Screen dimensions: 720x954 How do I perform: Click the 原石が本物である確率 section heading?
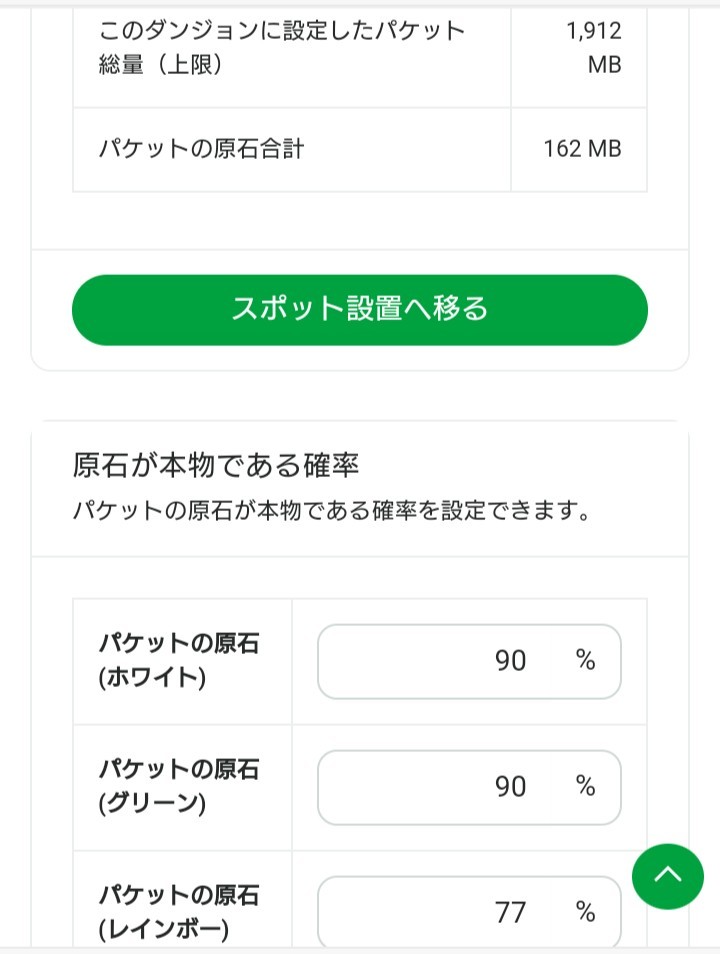tap(216, 465)
